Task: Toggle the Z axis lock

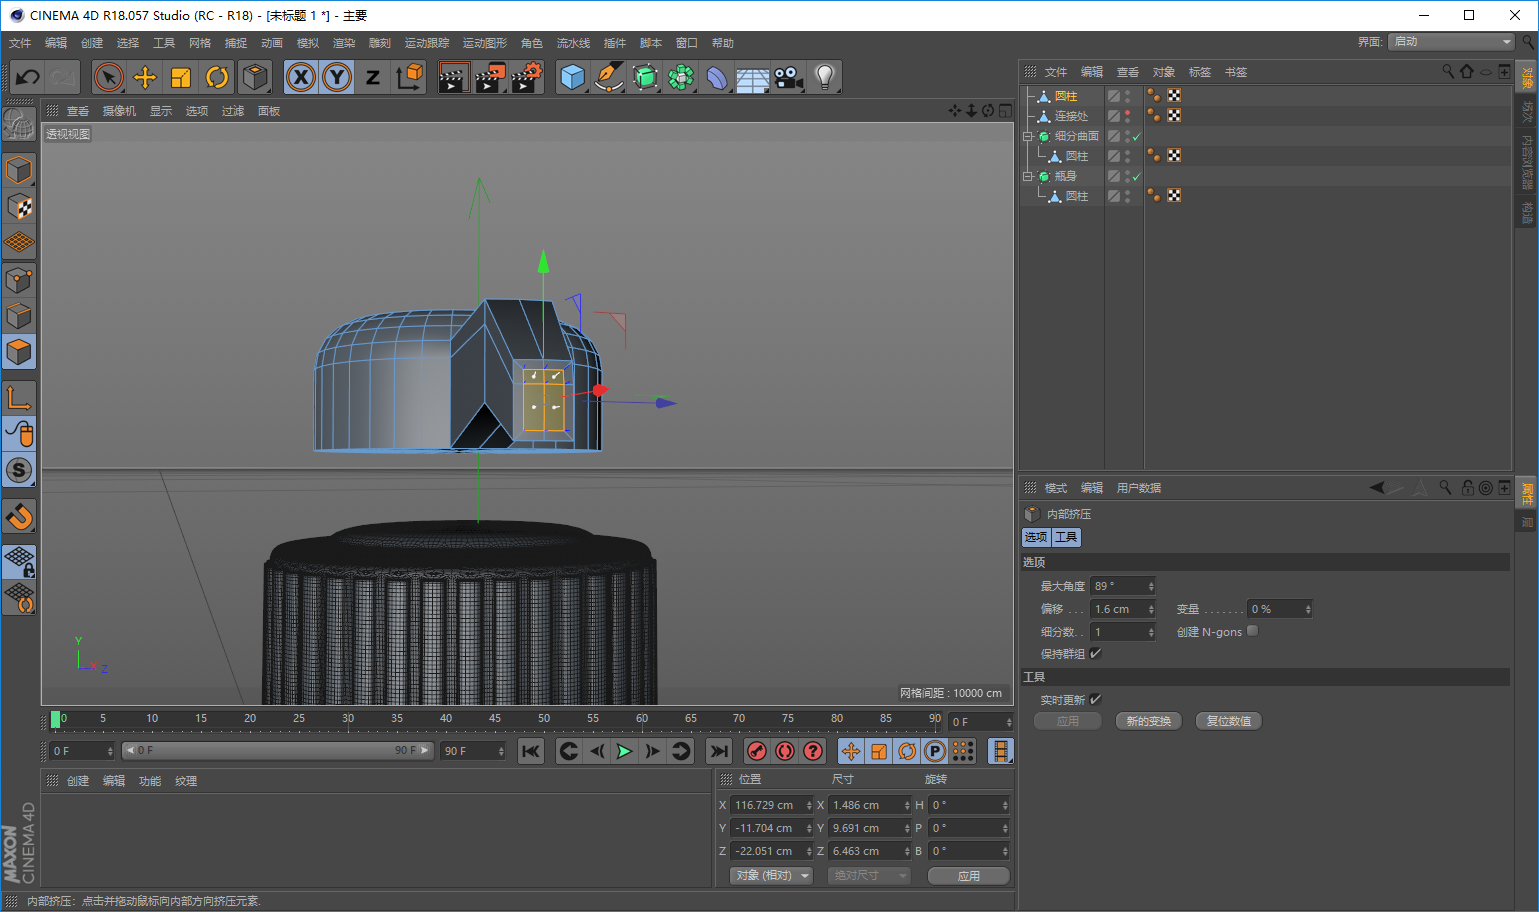Action: tap(373, 77)
